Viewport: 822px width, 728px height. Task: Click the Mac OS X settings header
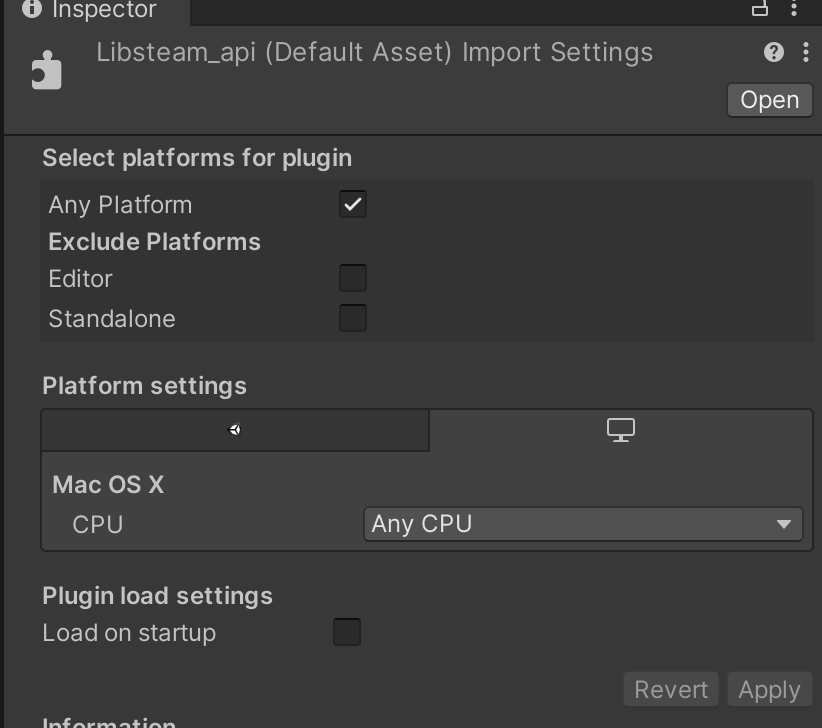pos(108,484)
